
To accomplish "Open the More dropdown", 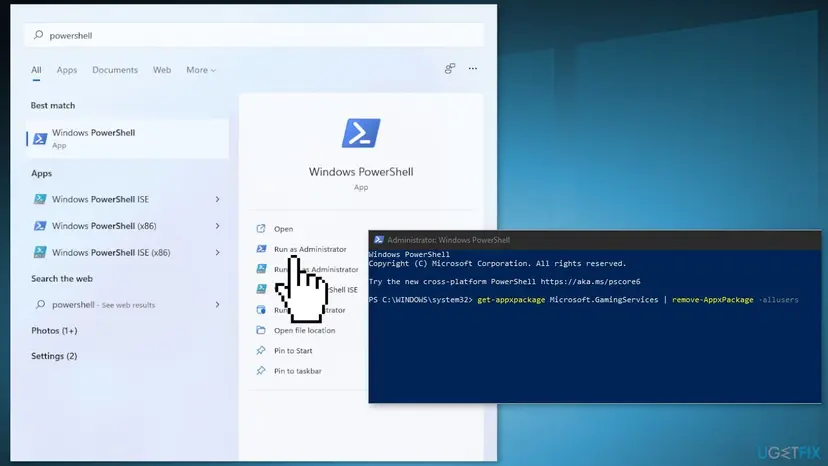I will 201,70.
